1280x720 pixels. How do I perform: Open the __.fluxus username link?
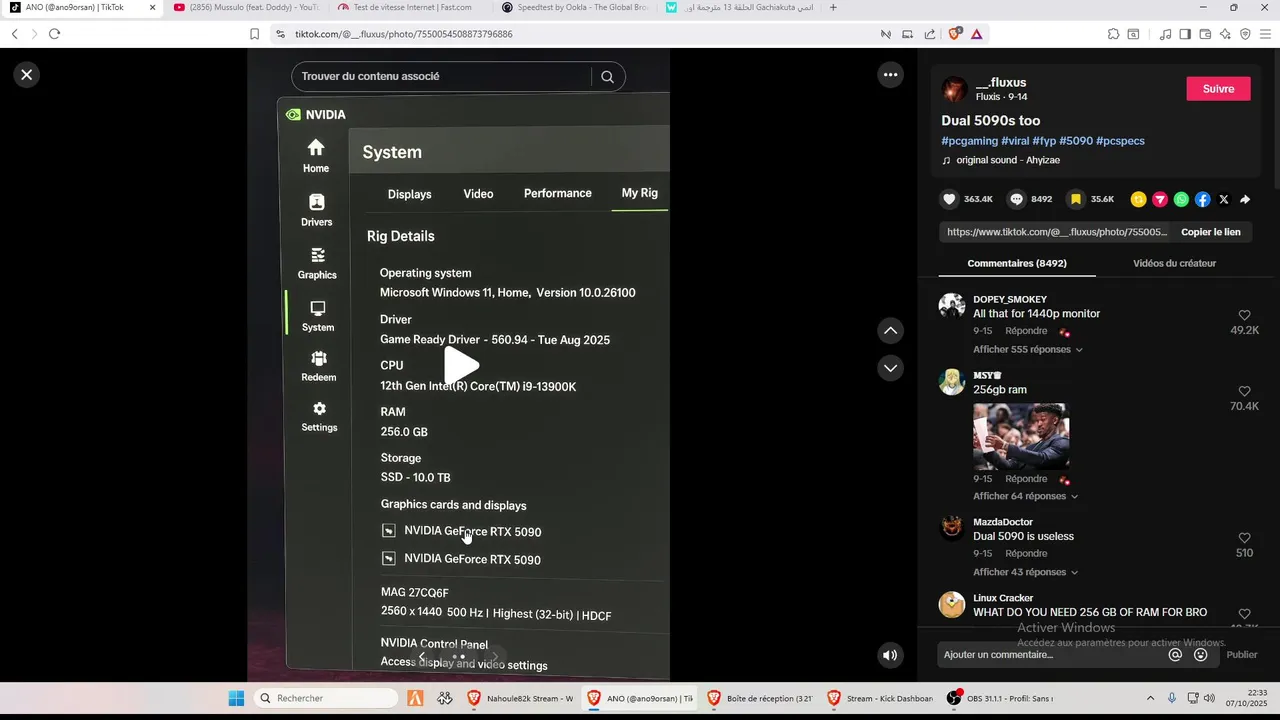coord(1001,83)
